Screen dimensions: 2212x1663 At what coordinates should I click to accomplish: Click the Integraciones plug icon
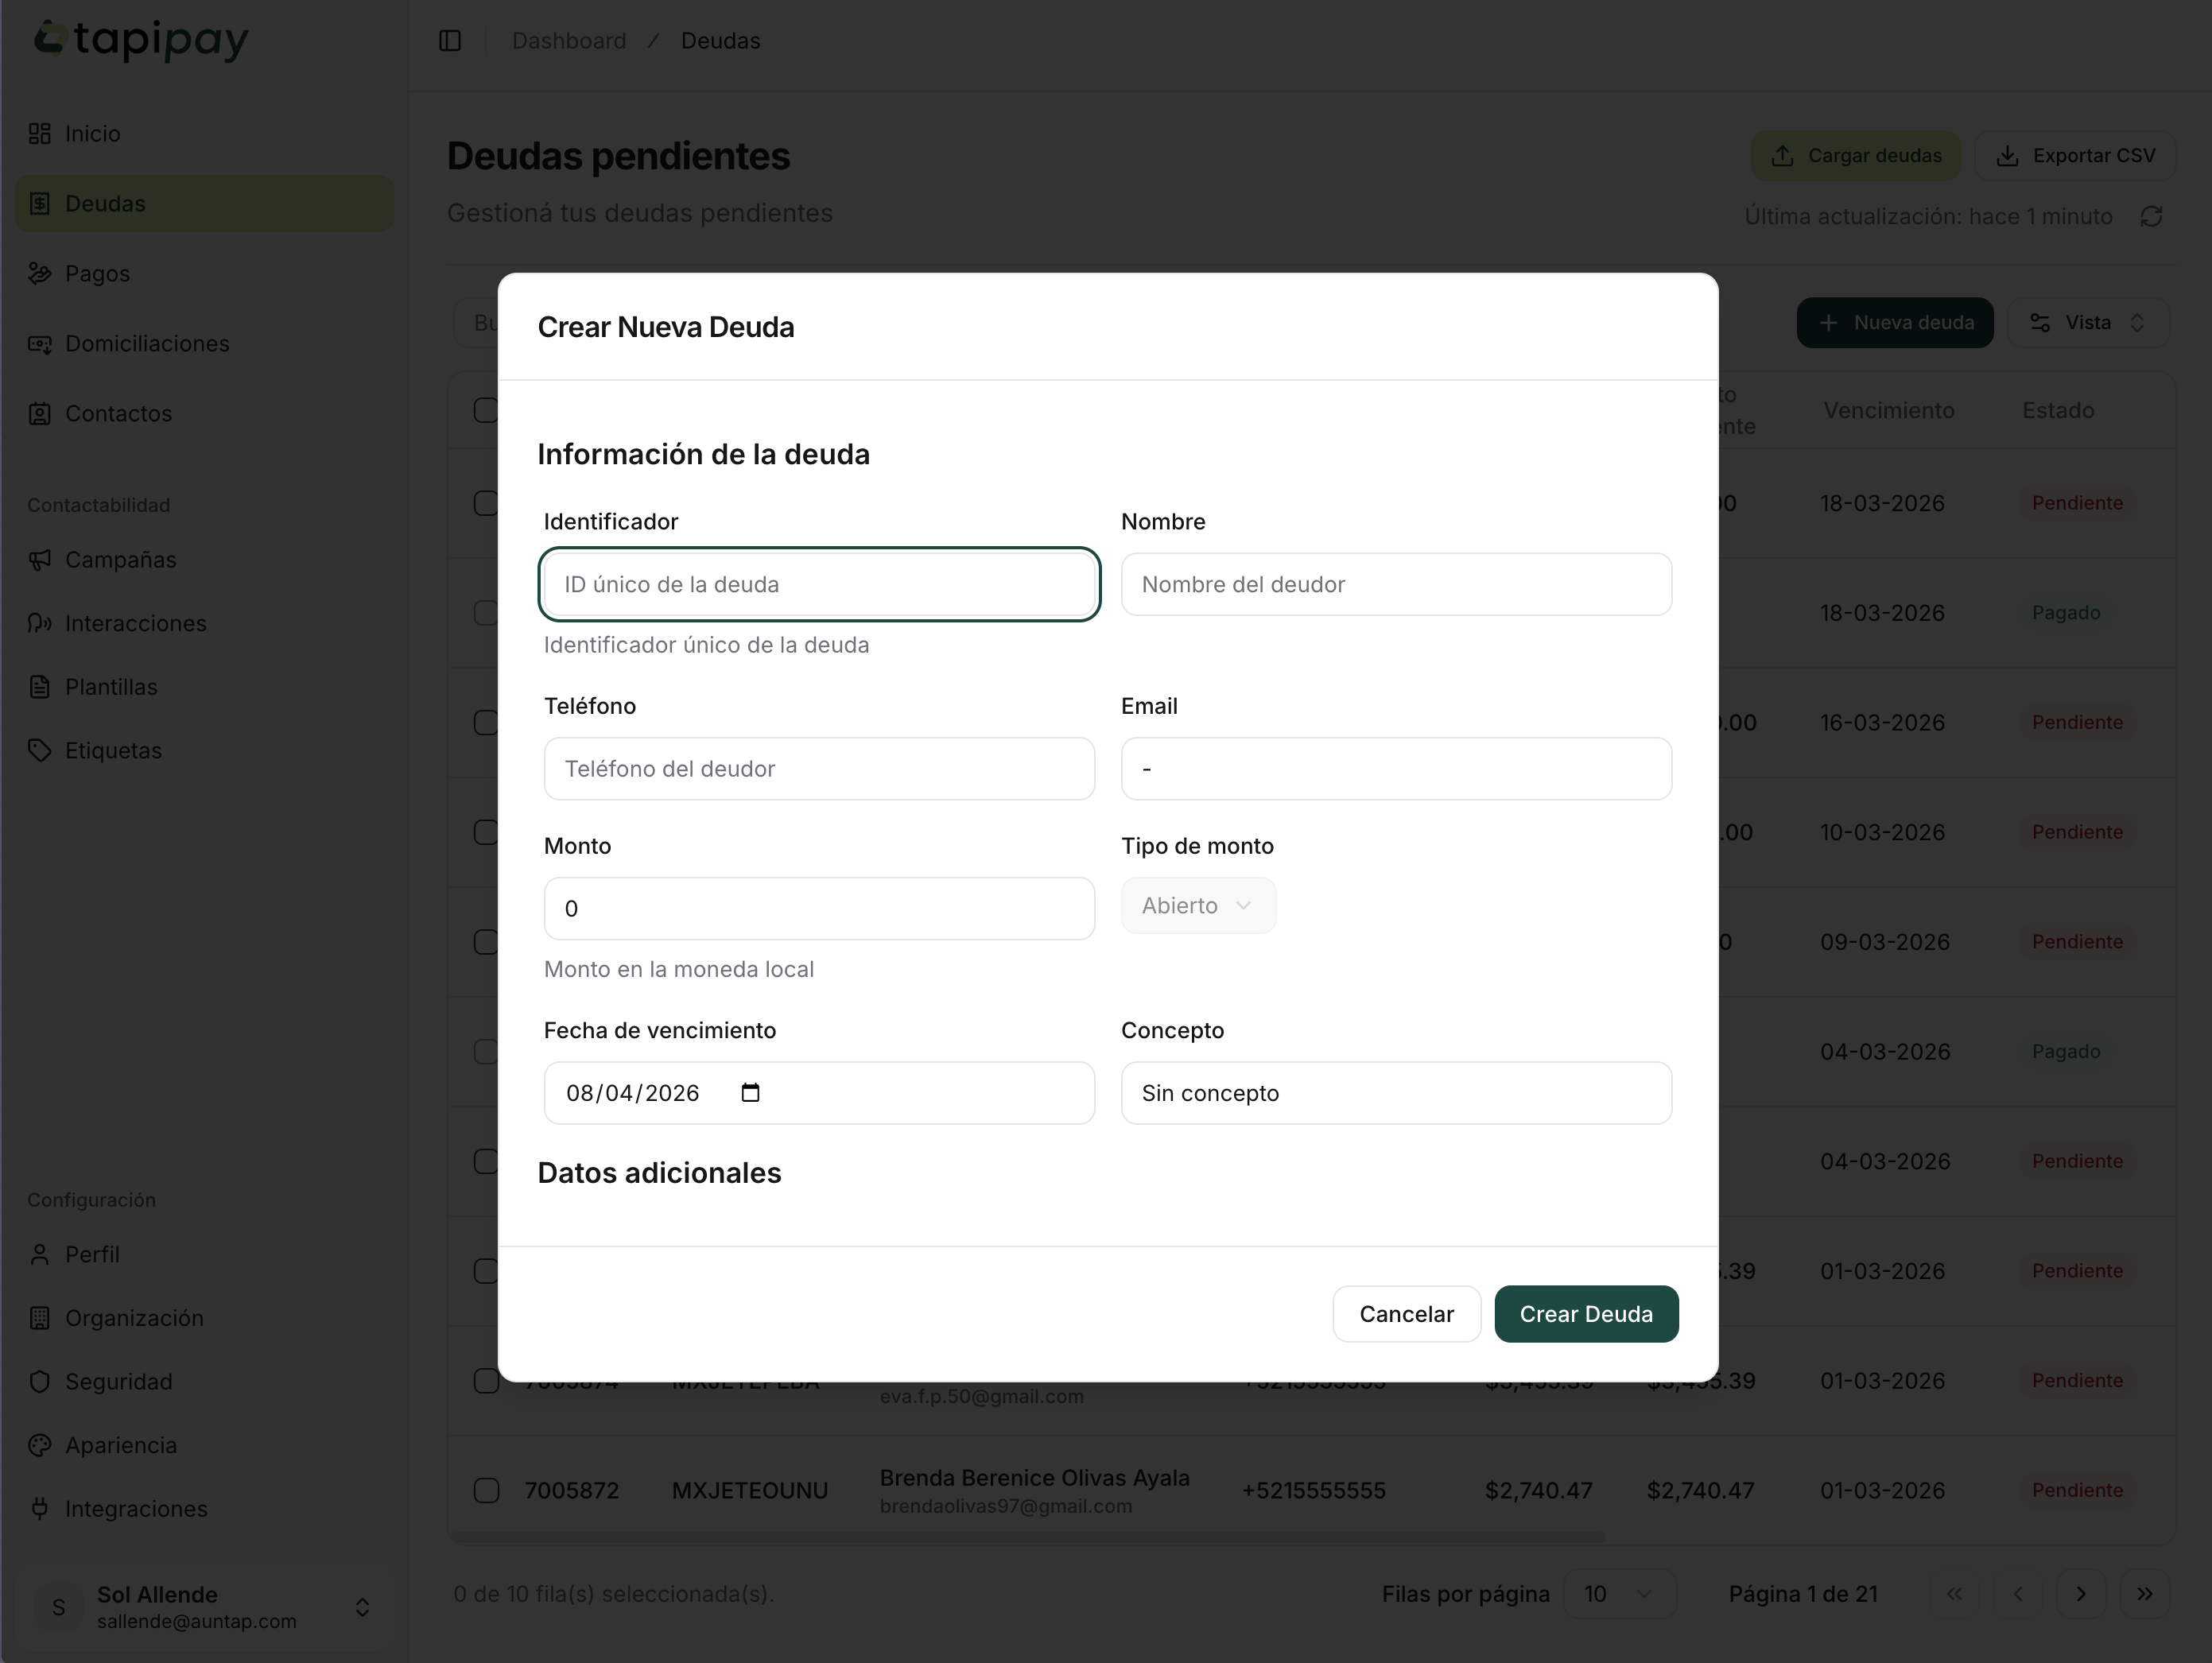pos(40,1508)
